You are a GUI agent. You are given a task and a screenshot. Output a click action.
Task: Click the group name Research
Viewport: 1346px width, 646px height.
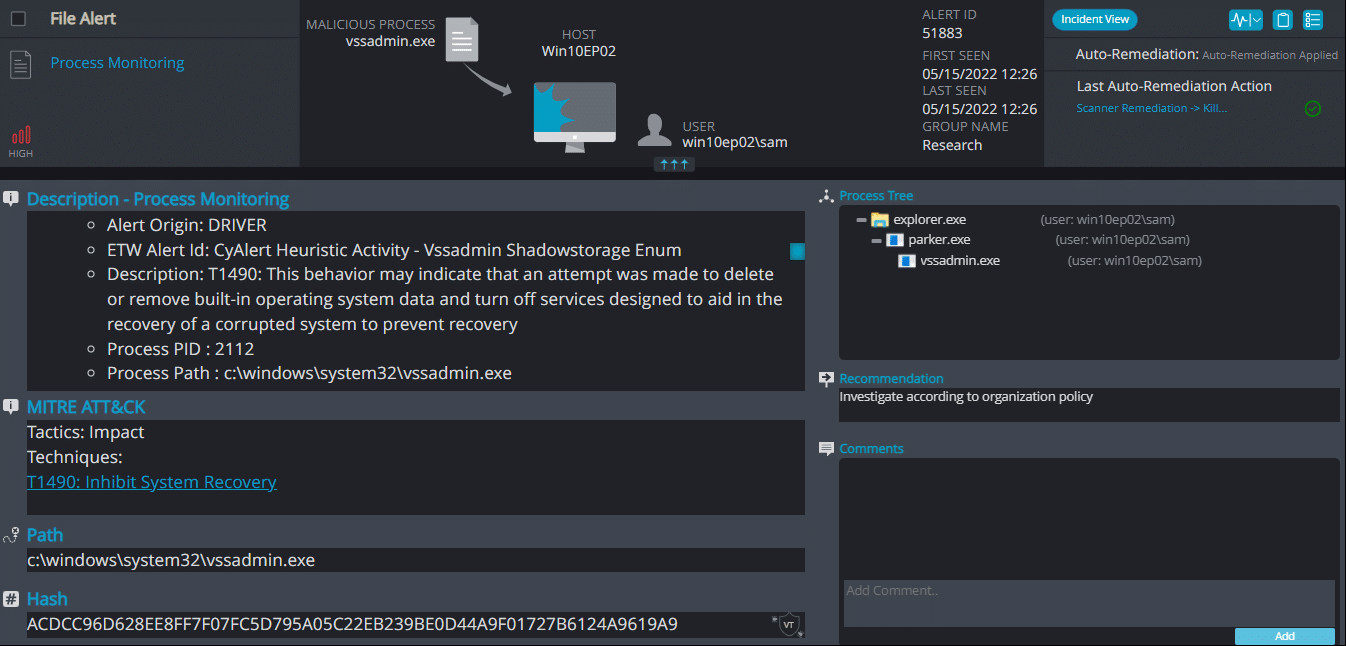click(952, 145)
